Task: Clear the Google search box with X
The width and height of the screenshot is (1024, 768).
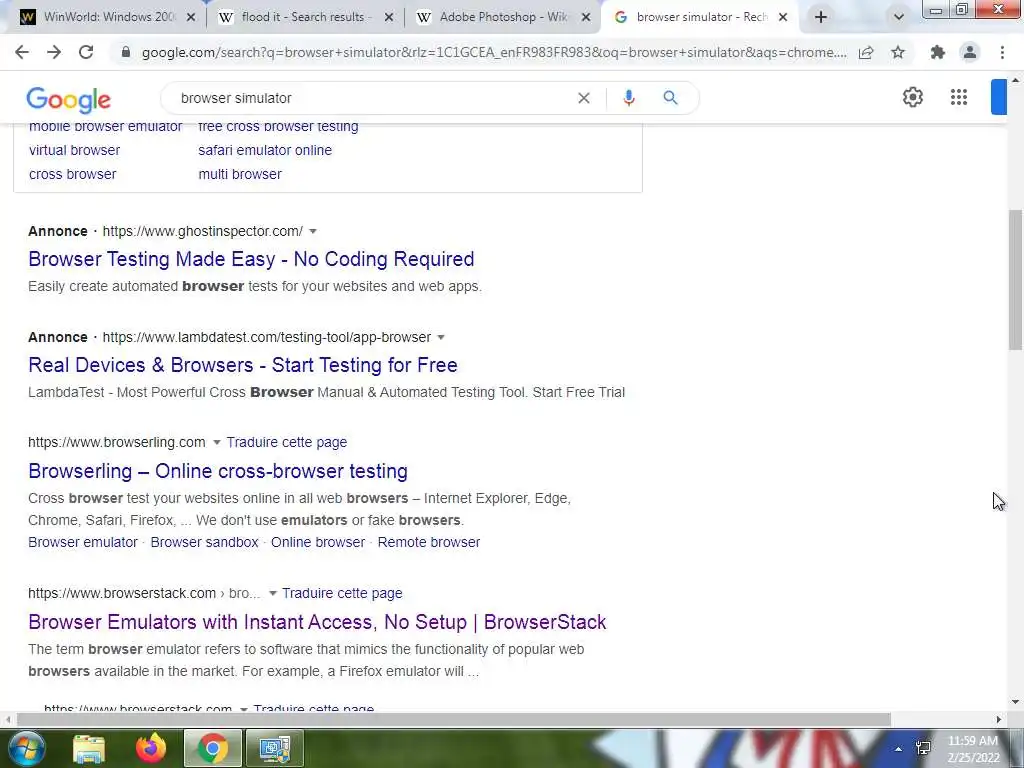Action: point(584,98)
